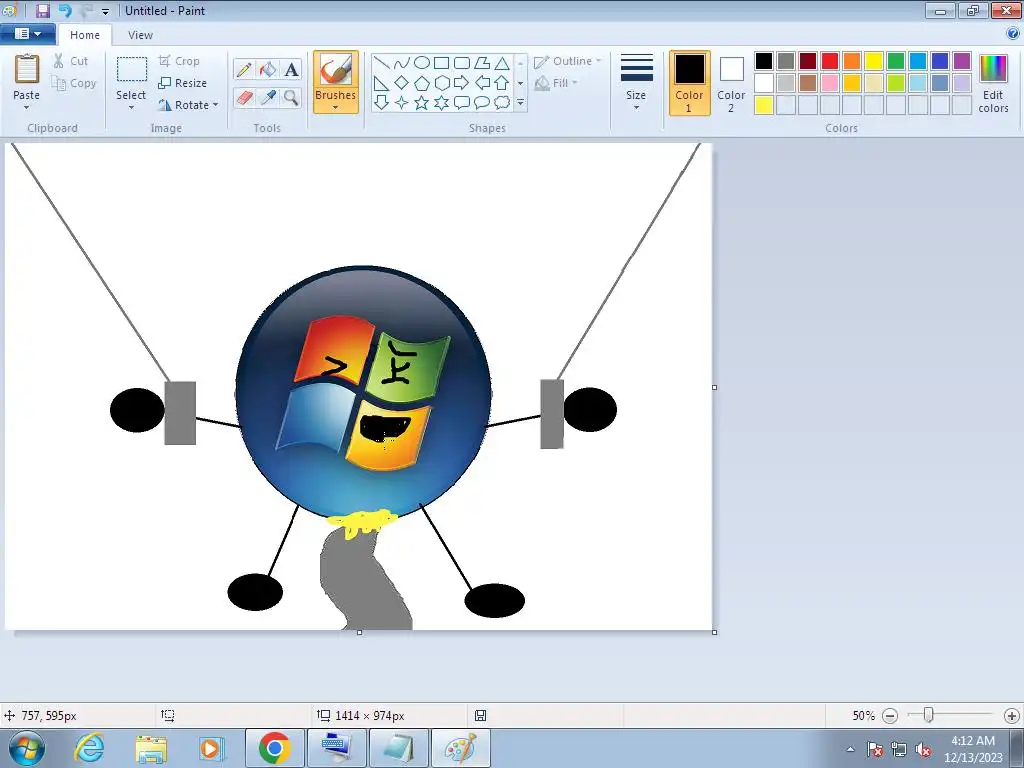Pick the red color swatch
The image size is (1024, 768).
pos(830,61)
